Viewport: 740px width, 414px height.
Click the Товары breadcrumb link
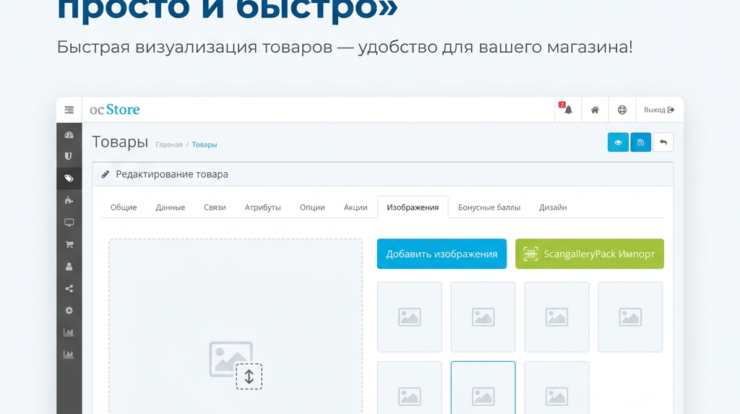pyautogui.click(x=204, y=145)
